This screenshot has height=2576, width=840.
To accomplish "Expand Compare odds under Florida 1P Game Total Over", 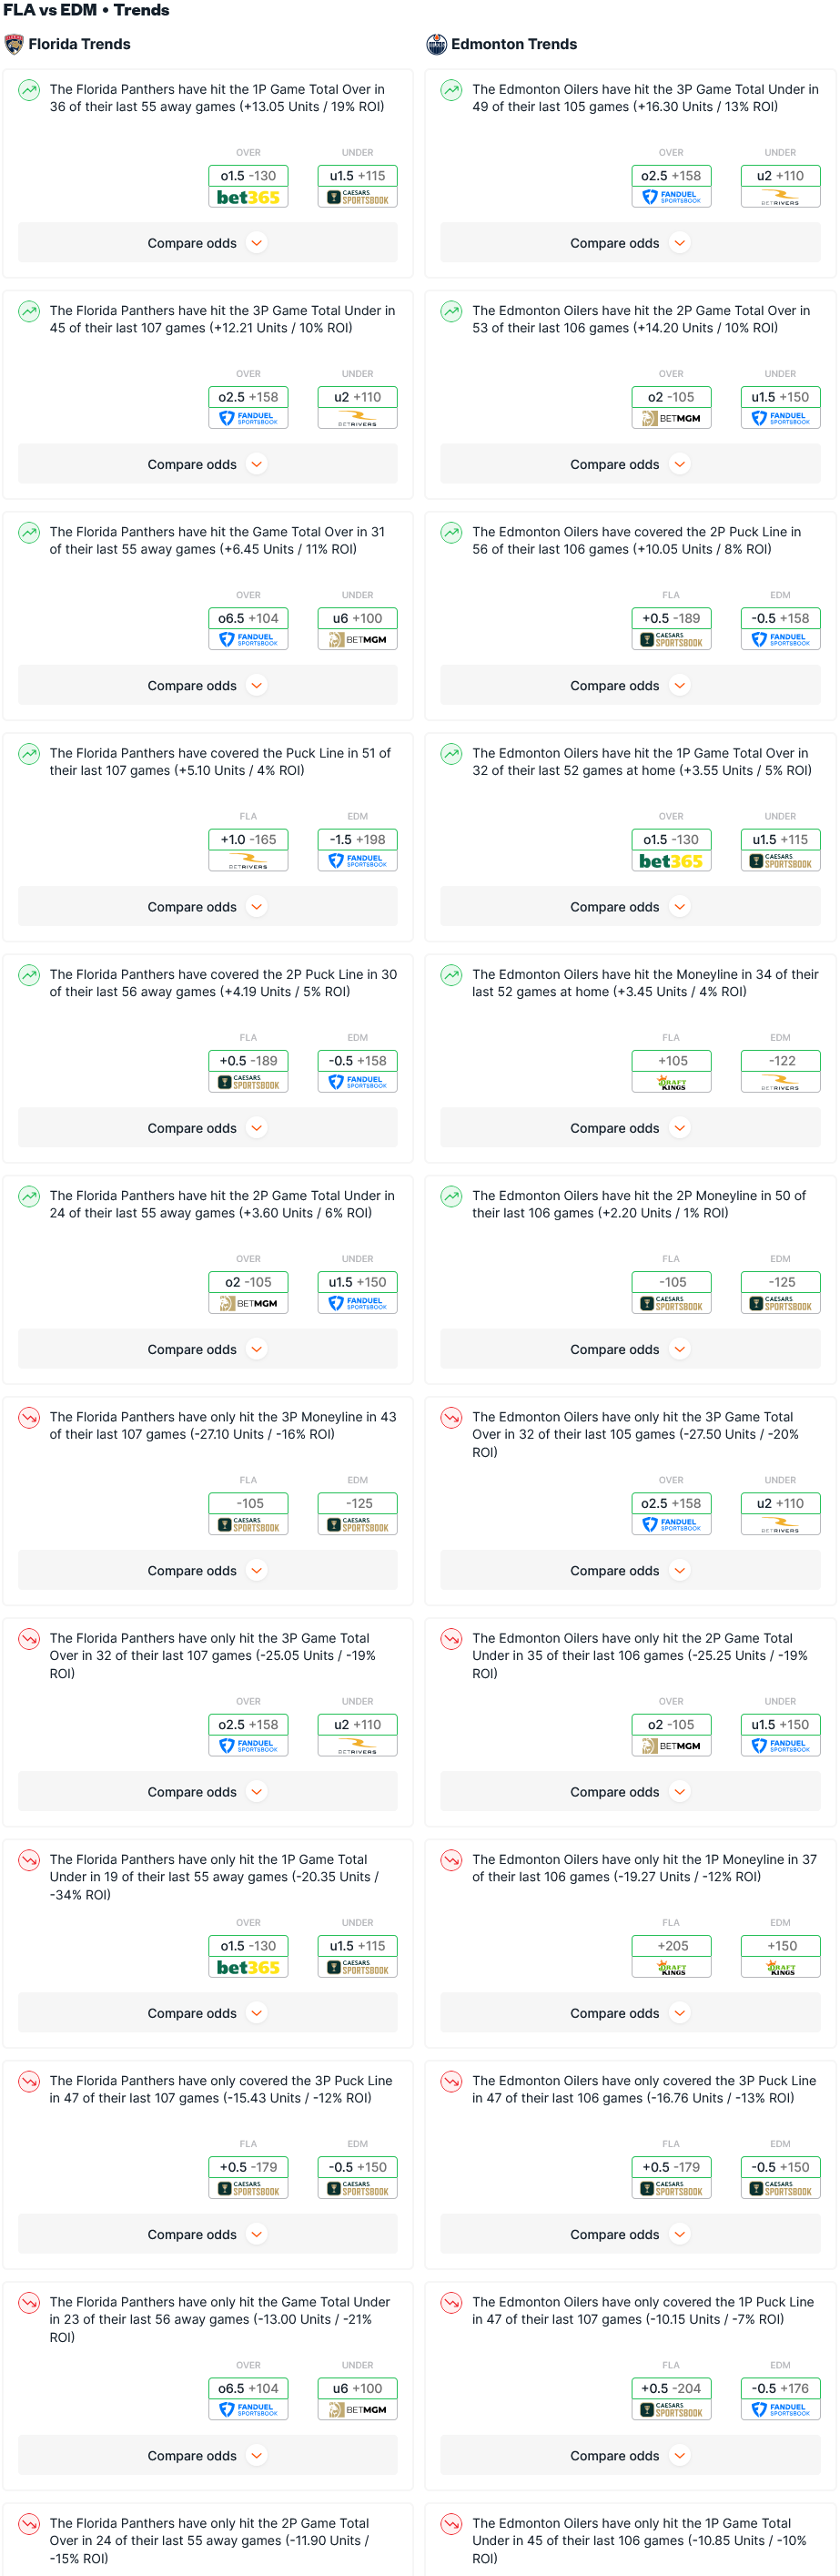I will (208, 243).
